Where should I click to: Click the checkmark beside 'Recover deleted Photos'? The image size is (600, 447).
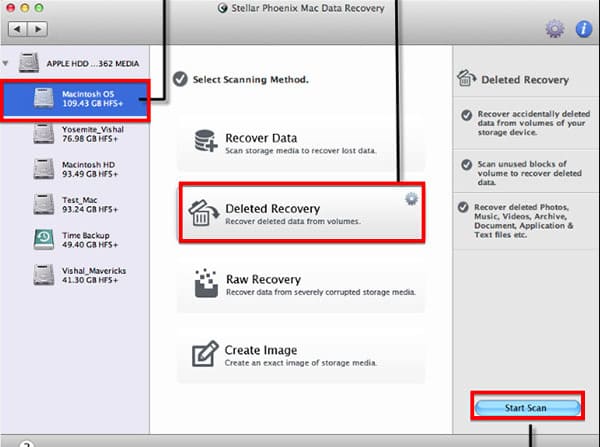click(463, 207)
